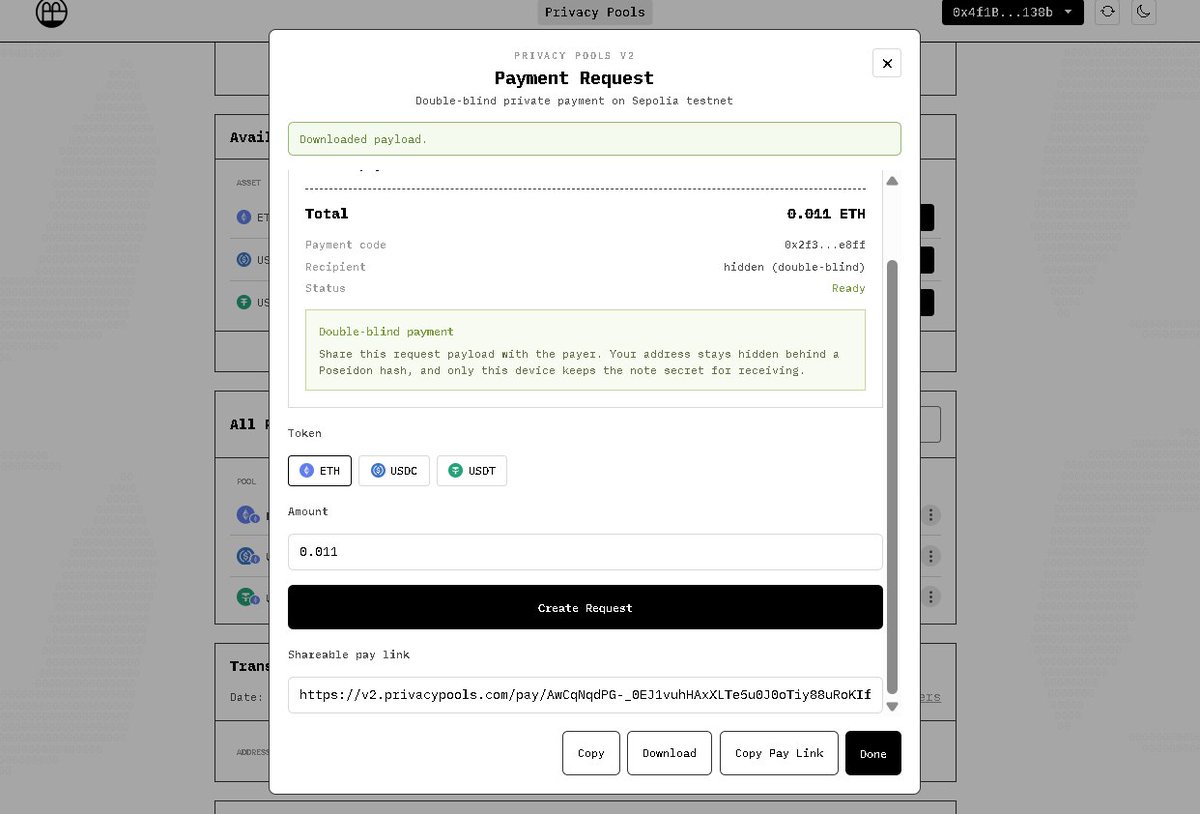Click the 'Downloaded payload.' notification
Image resolution: width=1200 pixels, height=814 pixels.
click(x=594, y=139)
